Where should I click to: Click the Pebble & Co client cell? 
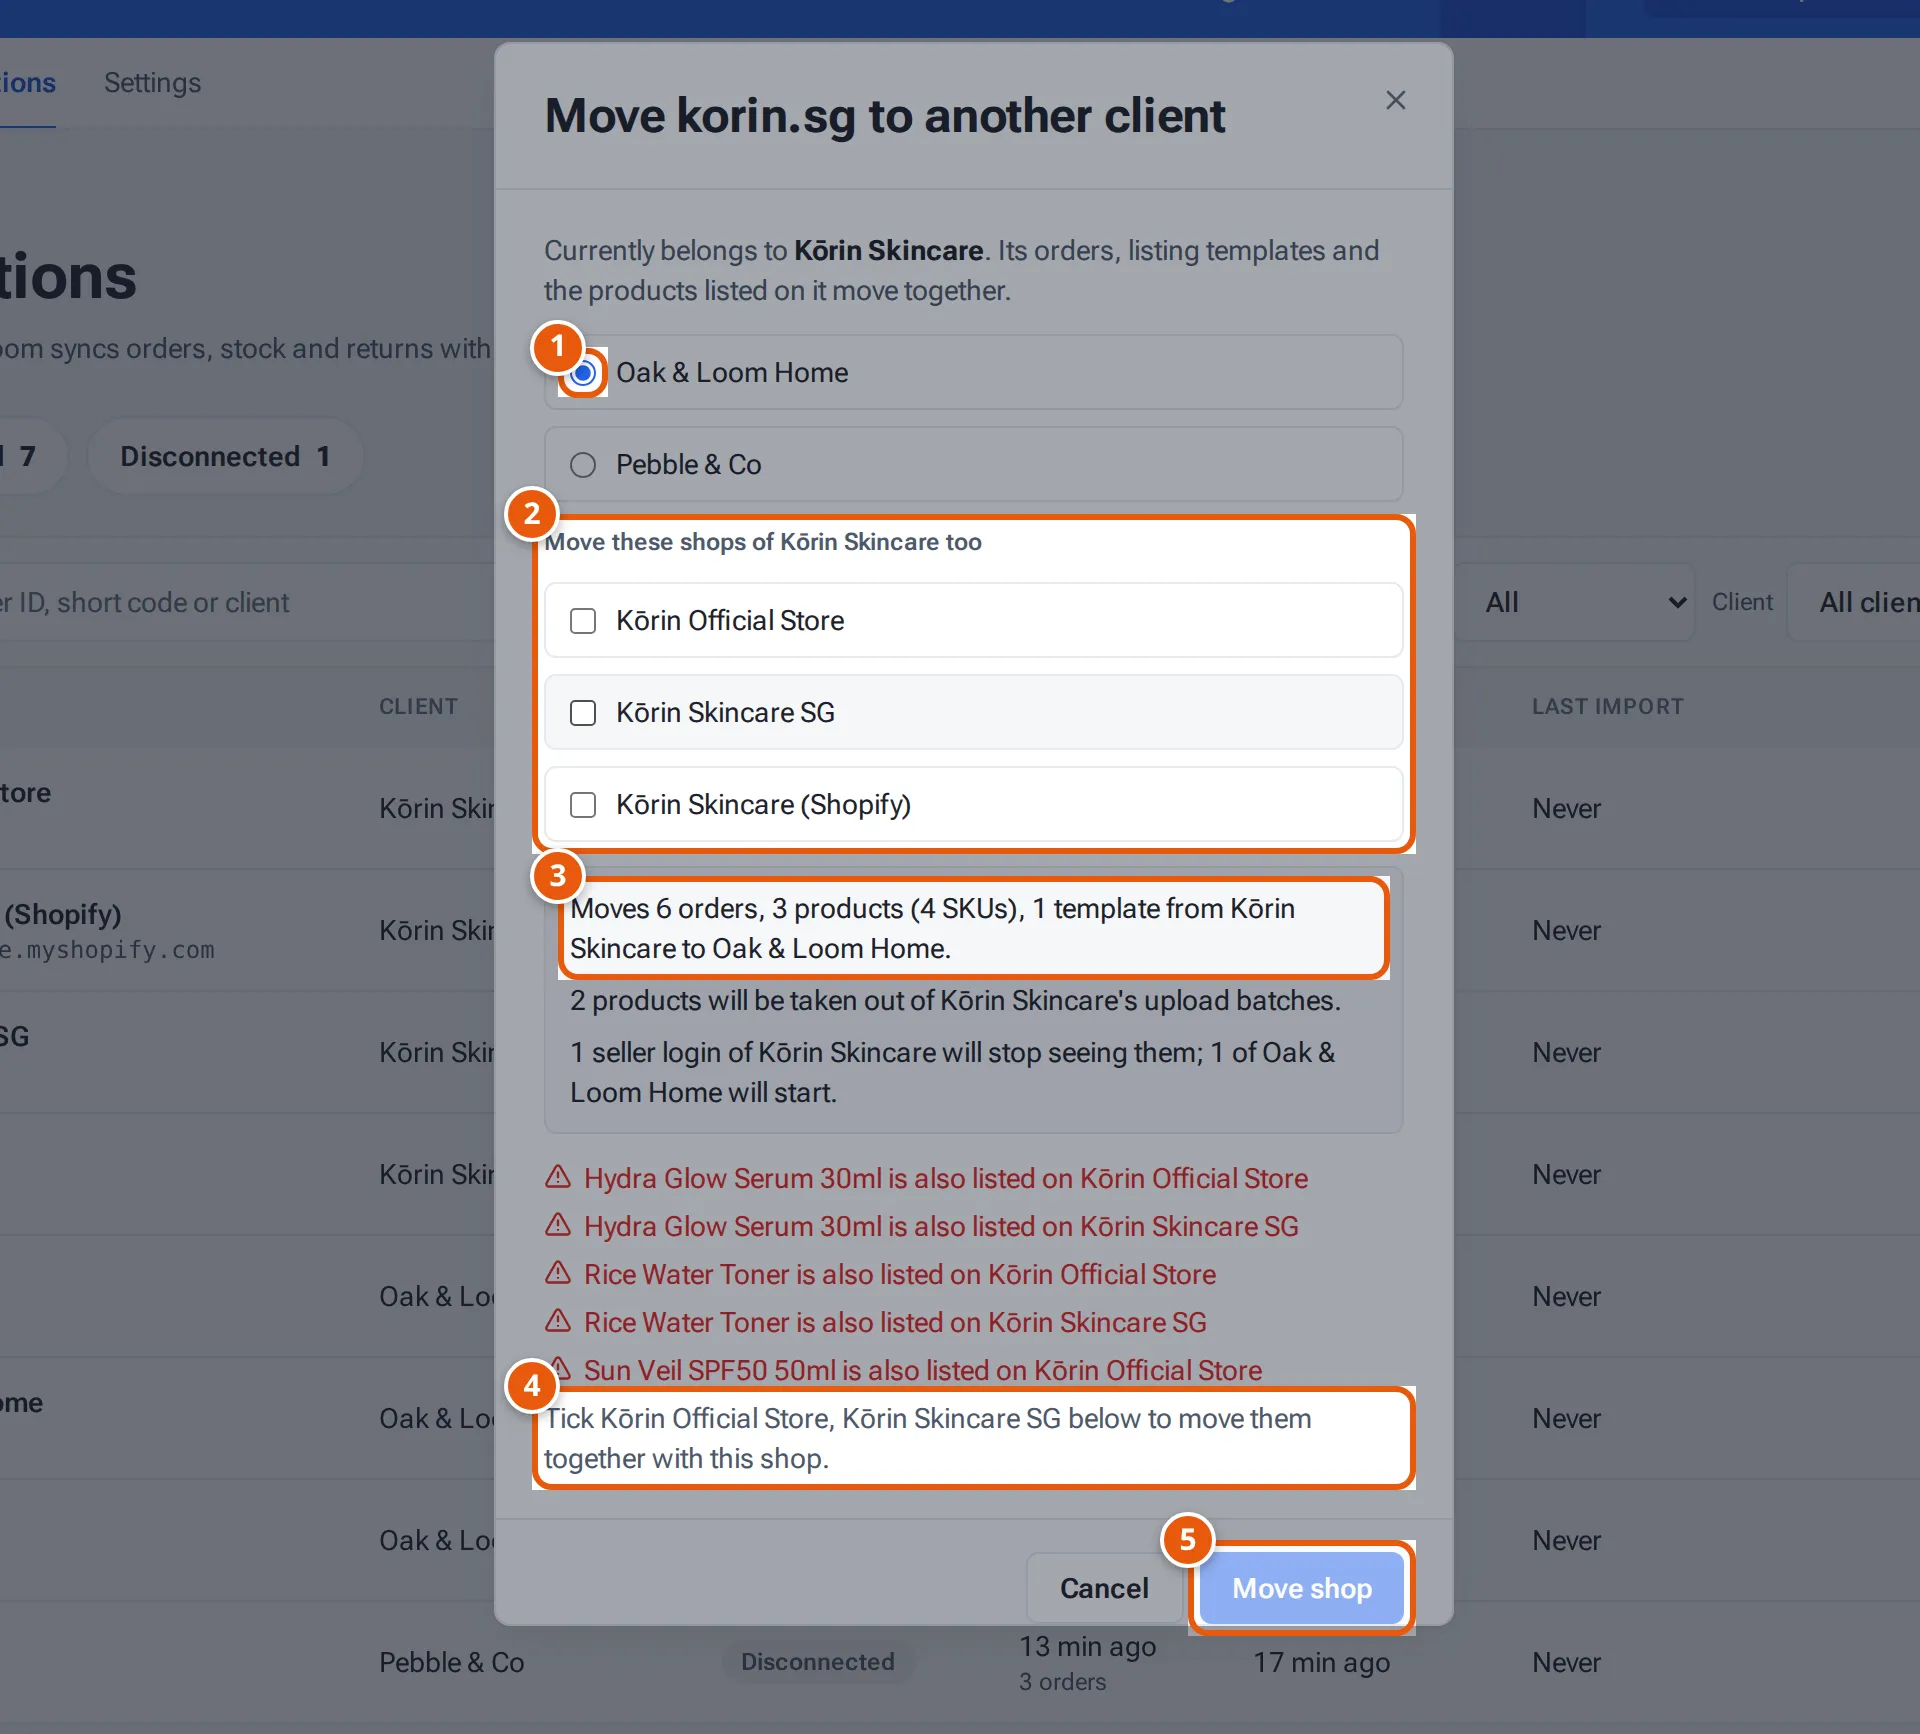[451, 1662]
